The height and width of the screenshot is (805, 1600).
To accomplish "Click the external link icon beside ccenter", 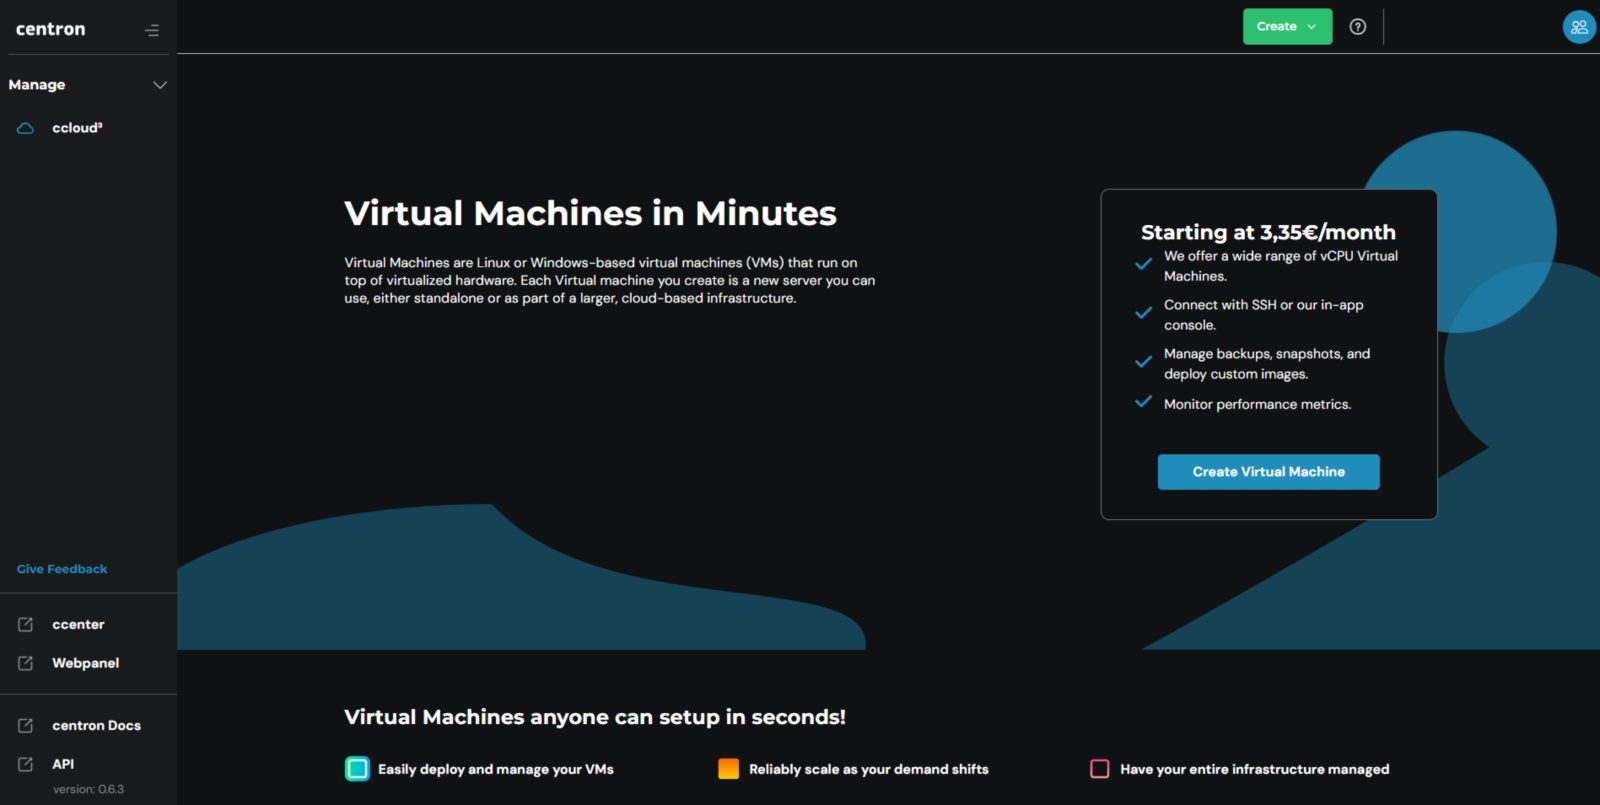I will 26,624.
